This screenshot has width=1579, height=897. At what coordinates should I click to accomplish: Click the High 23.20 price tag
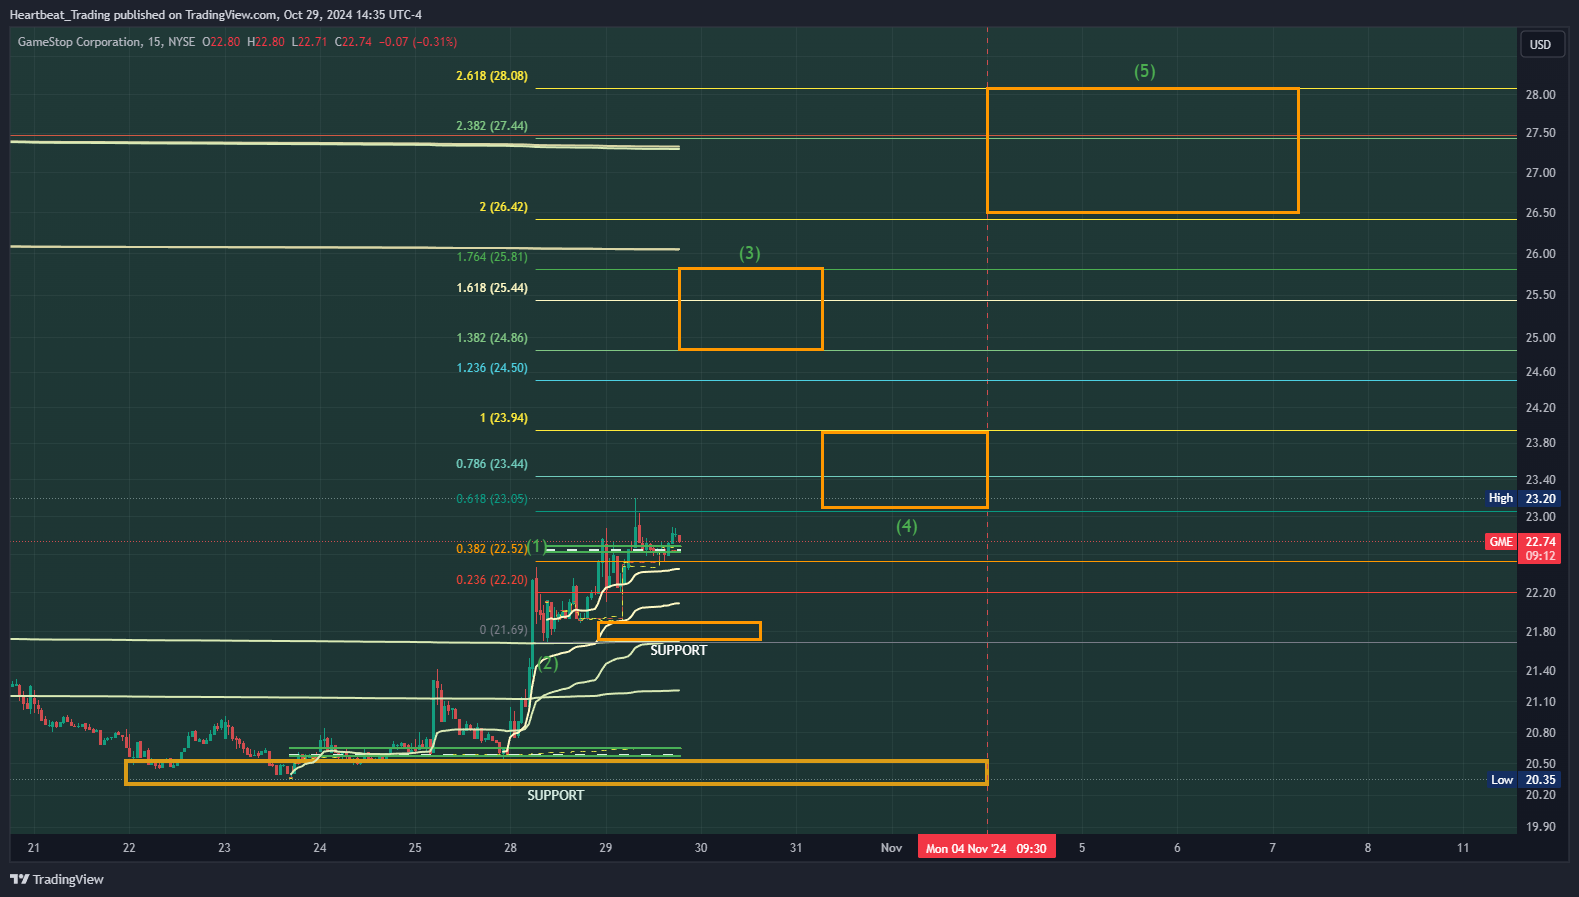coord(1523,498)
